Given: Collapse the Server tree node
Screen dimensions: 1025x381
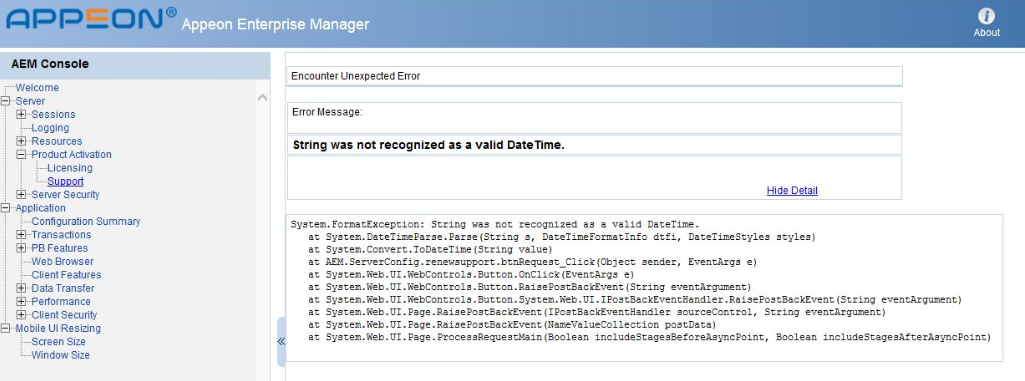Looking at the screenshot, I should 6,101.
